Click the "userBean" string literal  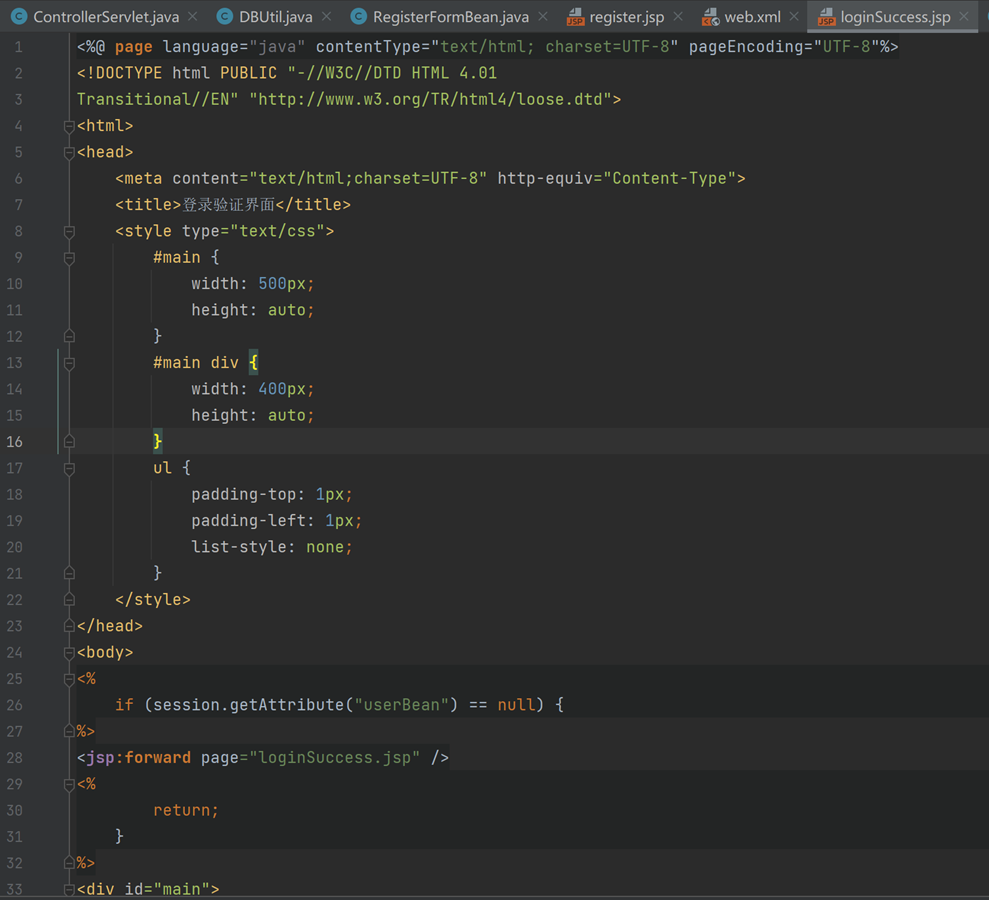[x=401, y=704]
